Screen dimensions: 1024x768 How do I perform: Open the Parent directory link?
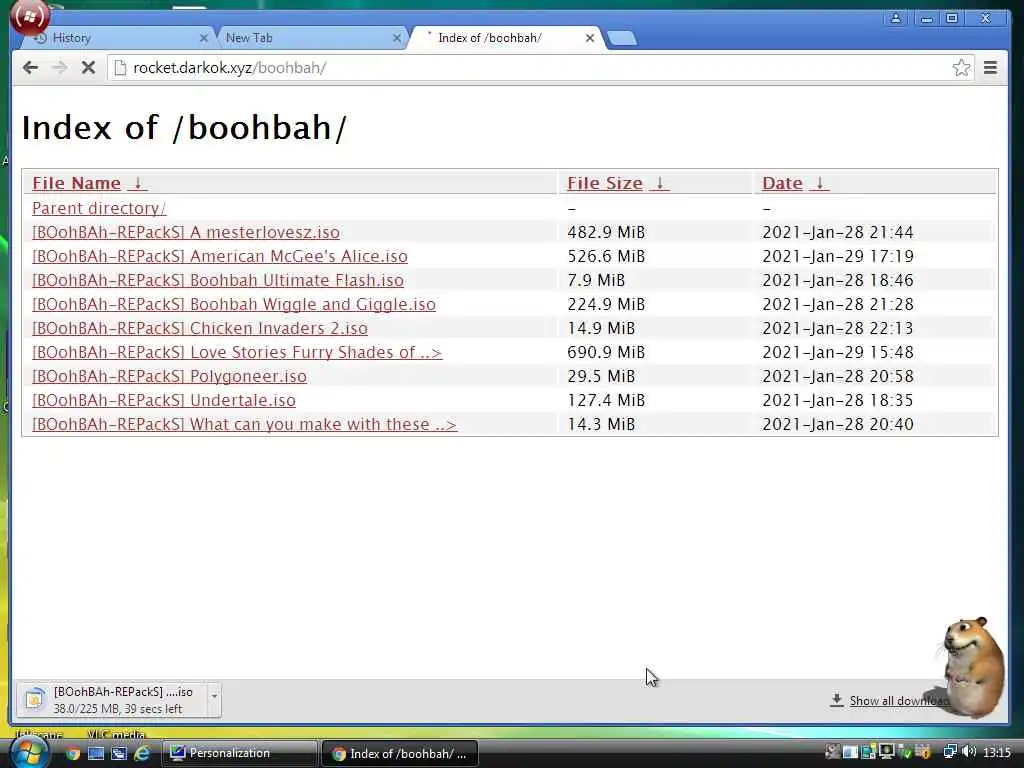99,208
